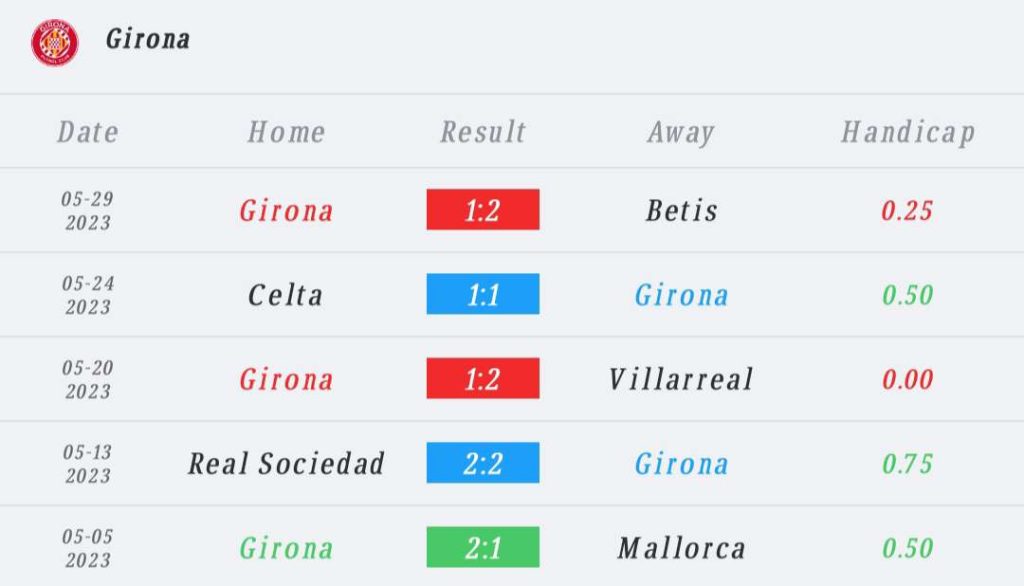Open the Girona team title
The image size is (1024, 586).
pyautogui.click(x=148, y=39)
